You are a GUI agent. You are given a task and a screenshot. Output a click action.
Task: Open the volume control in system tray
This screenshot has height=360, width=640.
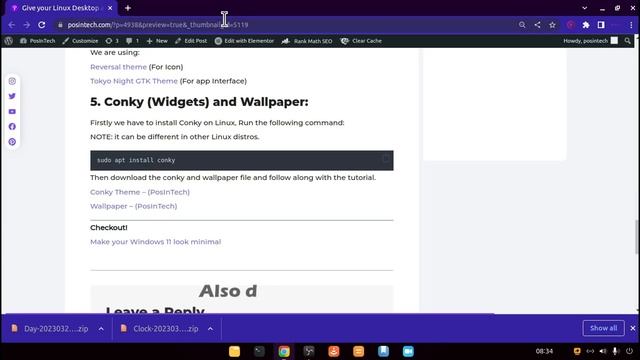603,351
